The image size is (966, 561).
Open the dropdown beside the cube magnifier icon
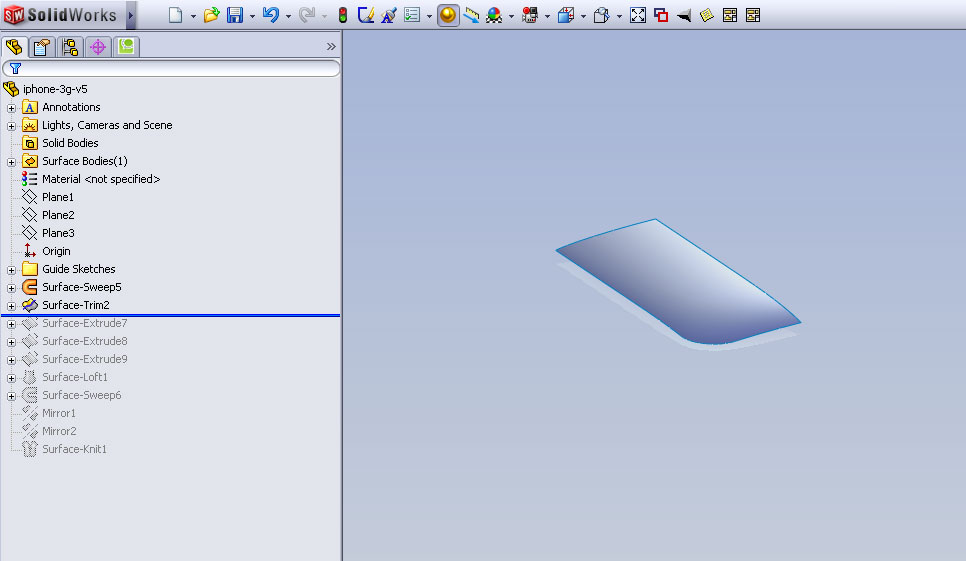point(619,16)
